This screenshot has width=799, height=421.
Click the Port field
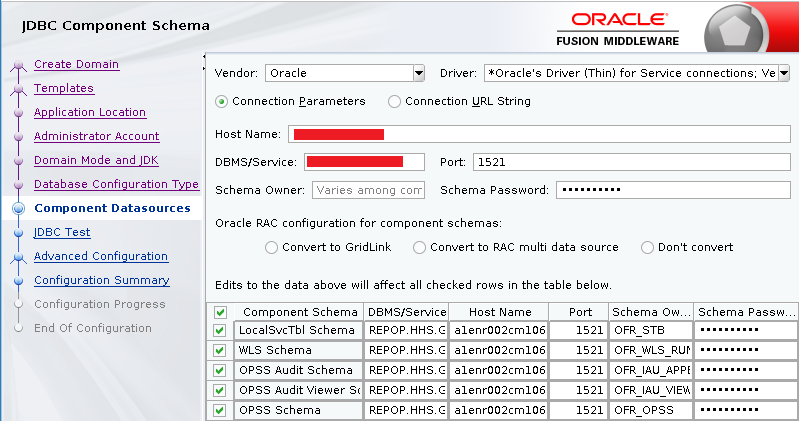630,162
